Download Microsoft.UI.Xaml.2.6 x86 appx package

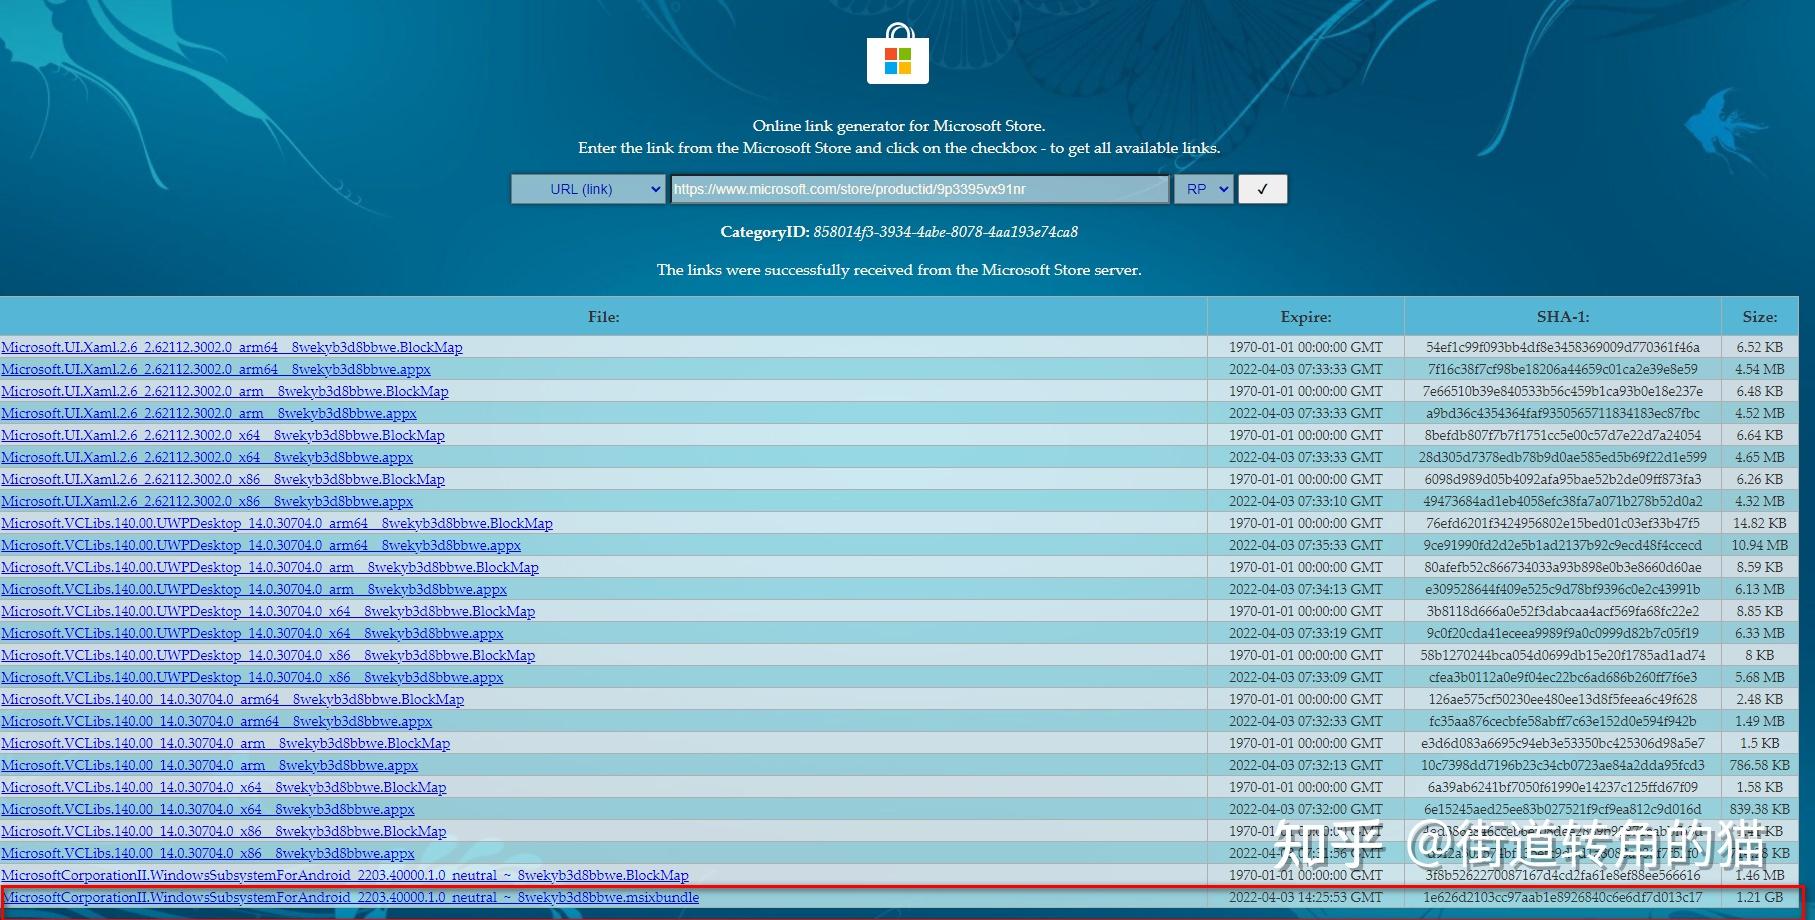pyautogui.click(x=207, y=502)
